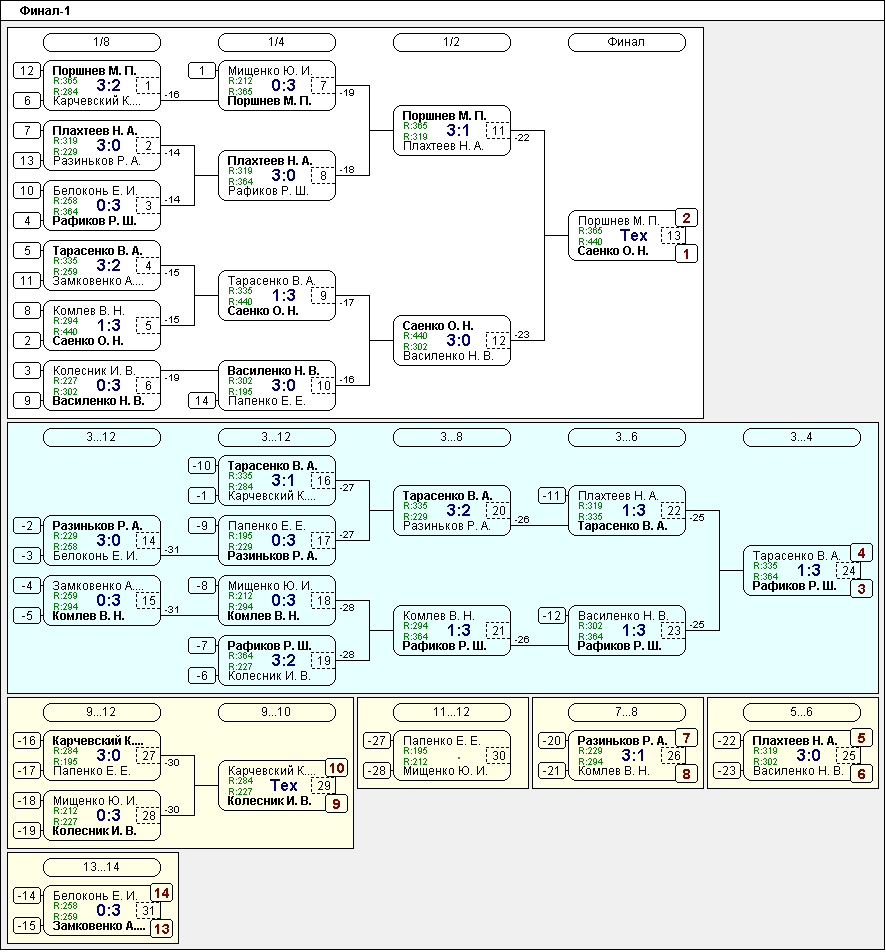Select the "13...14" round header
The width and height of the screenshot is (886, 952).
101,867
